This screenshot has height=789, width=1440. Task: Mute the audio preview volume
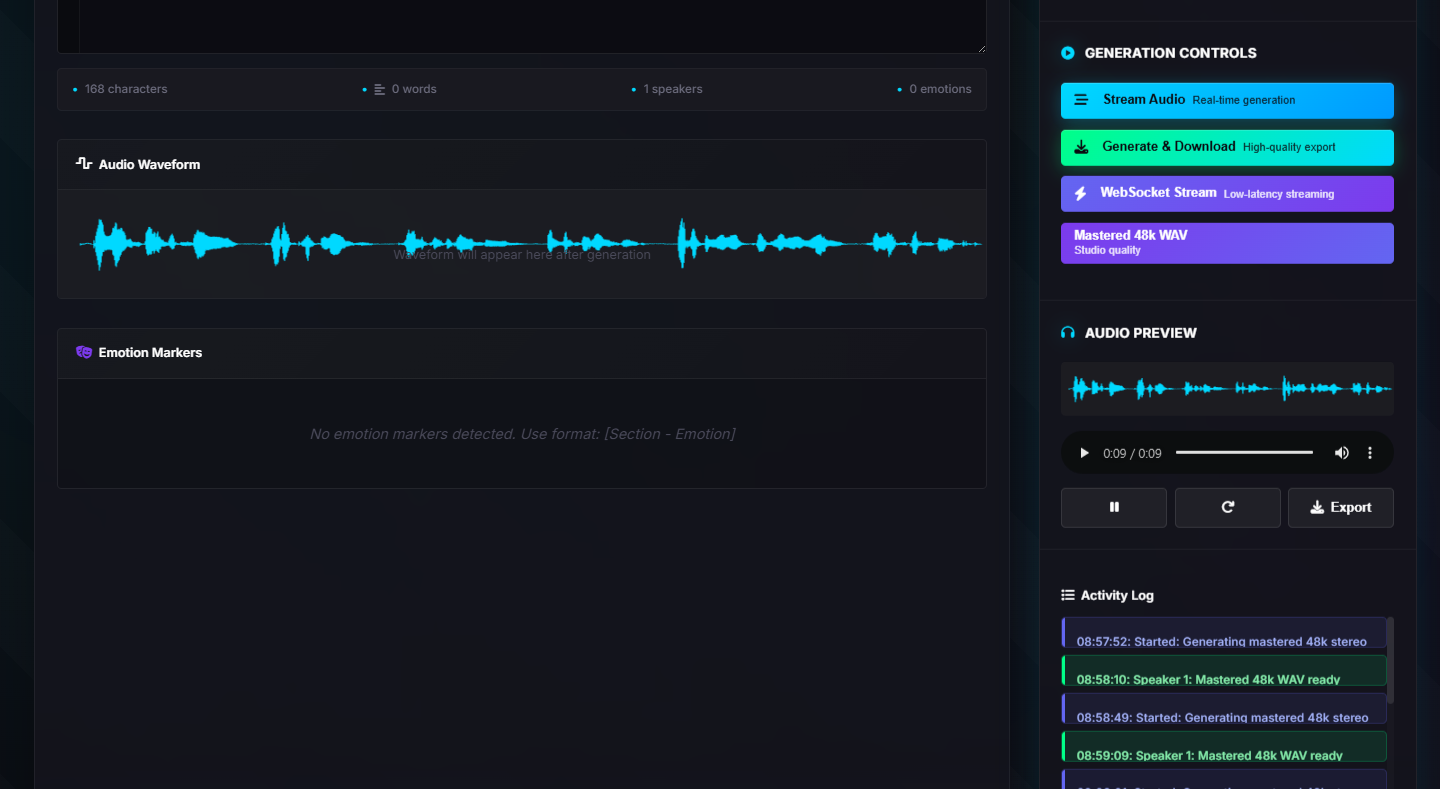tap(1342, 452)
